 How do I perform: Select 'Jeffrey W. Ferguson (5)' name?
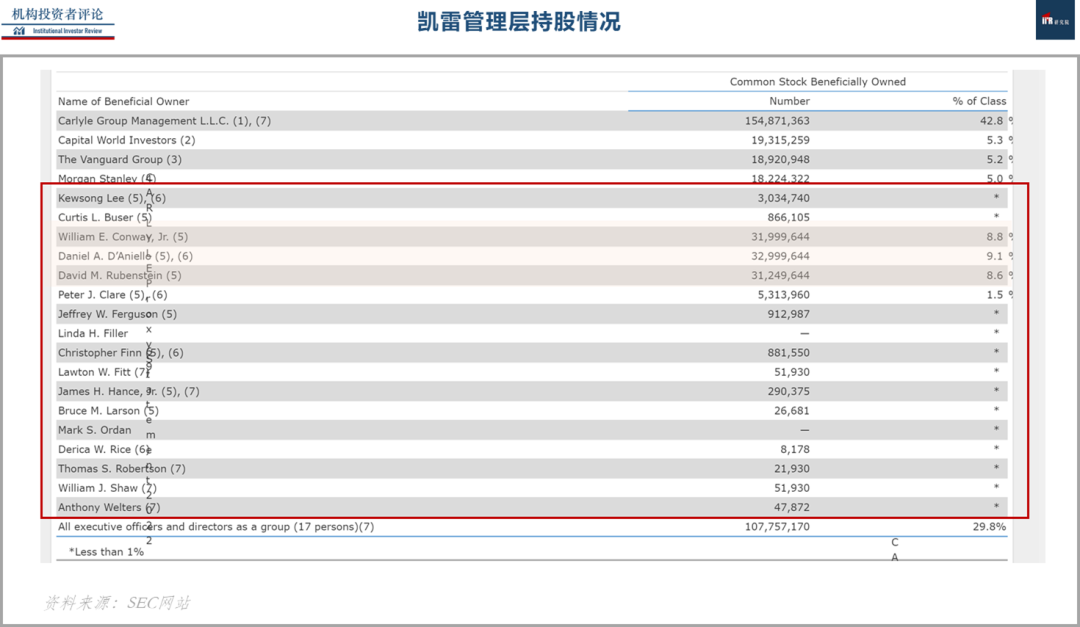(x=117, y=314)
